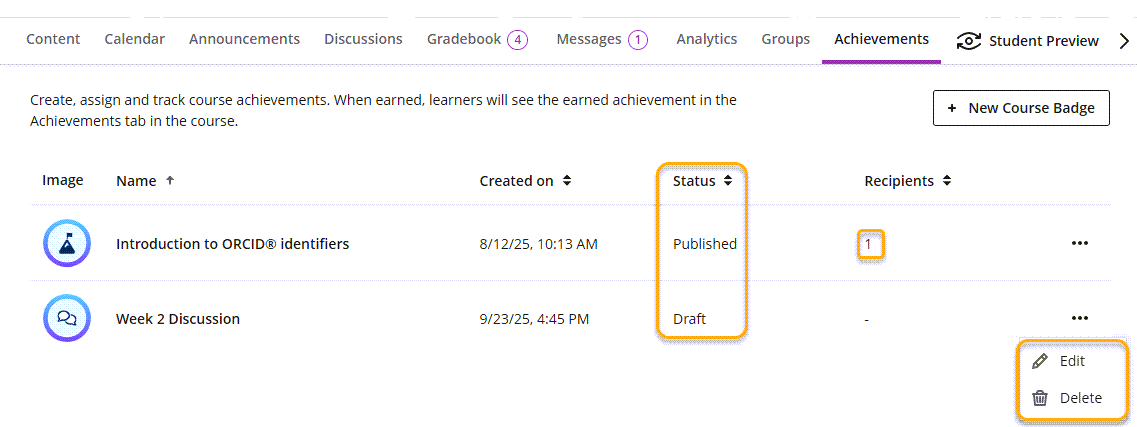This screenshot has height=427, width=1137.
Task: Open the Analytics tab
Action: point(706,39)
